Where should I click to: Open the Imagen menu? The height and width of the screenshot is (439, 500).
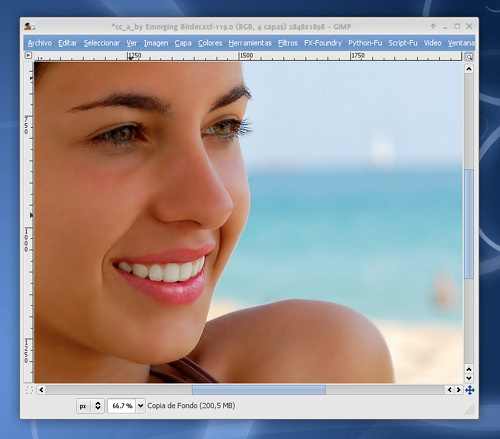(x=156, y=43)
